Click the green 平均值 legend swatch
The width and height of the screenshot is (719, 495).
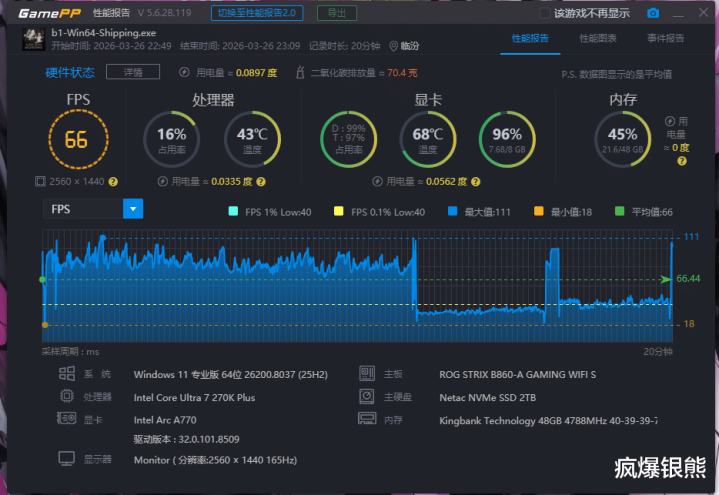click(619, 211)
